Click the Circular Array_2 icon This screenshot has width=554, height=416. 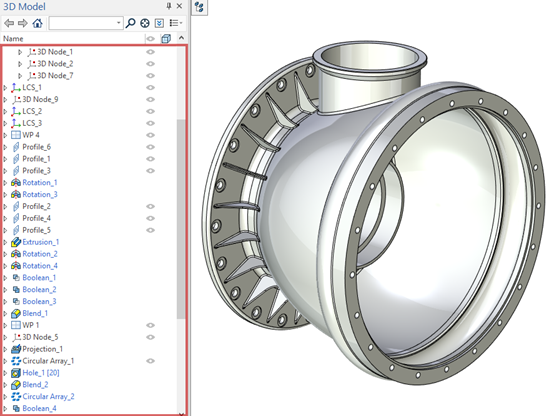tap(16, 397)
